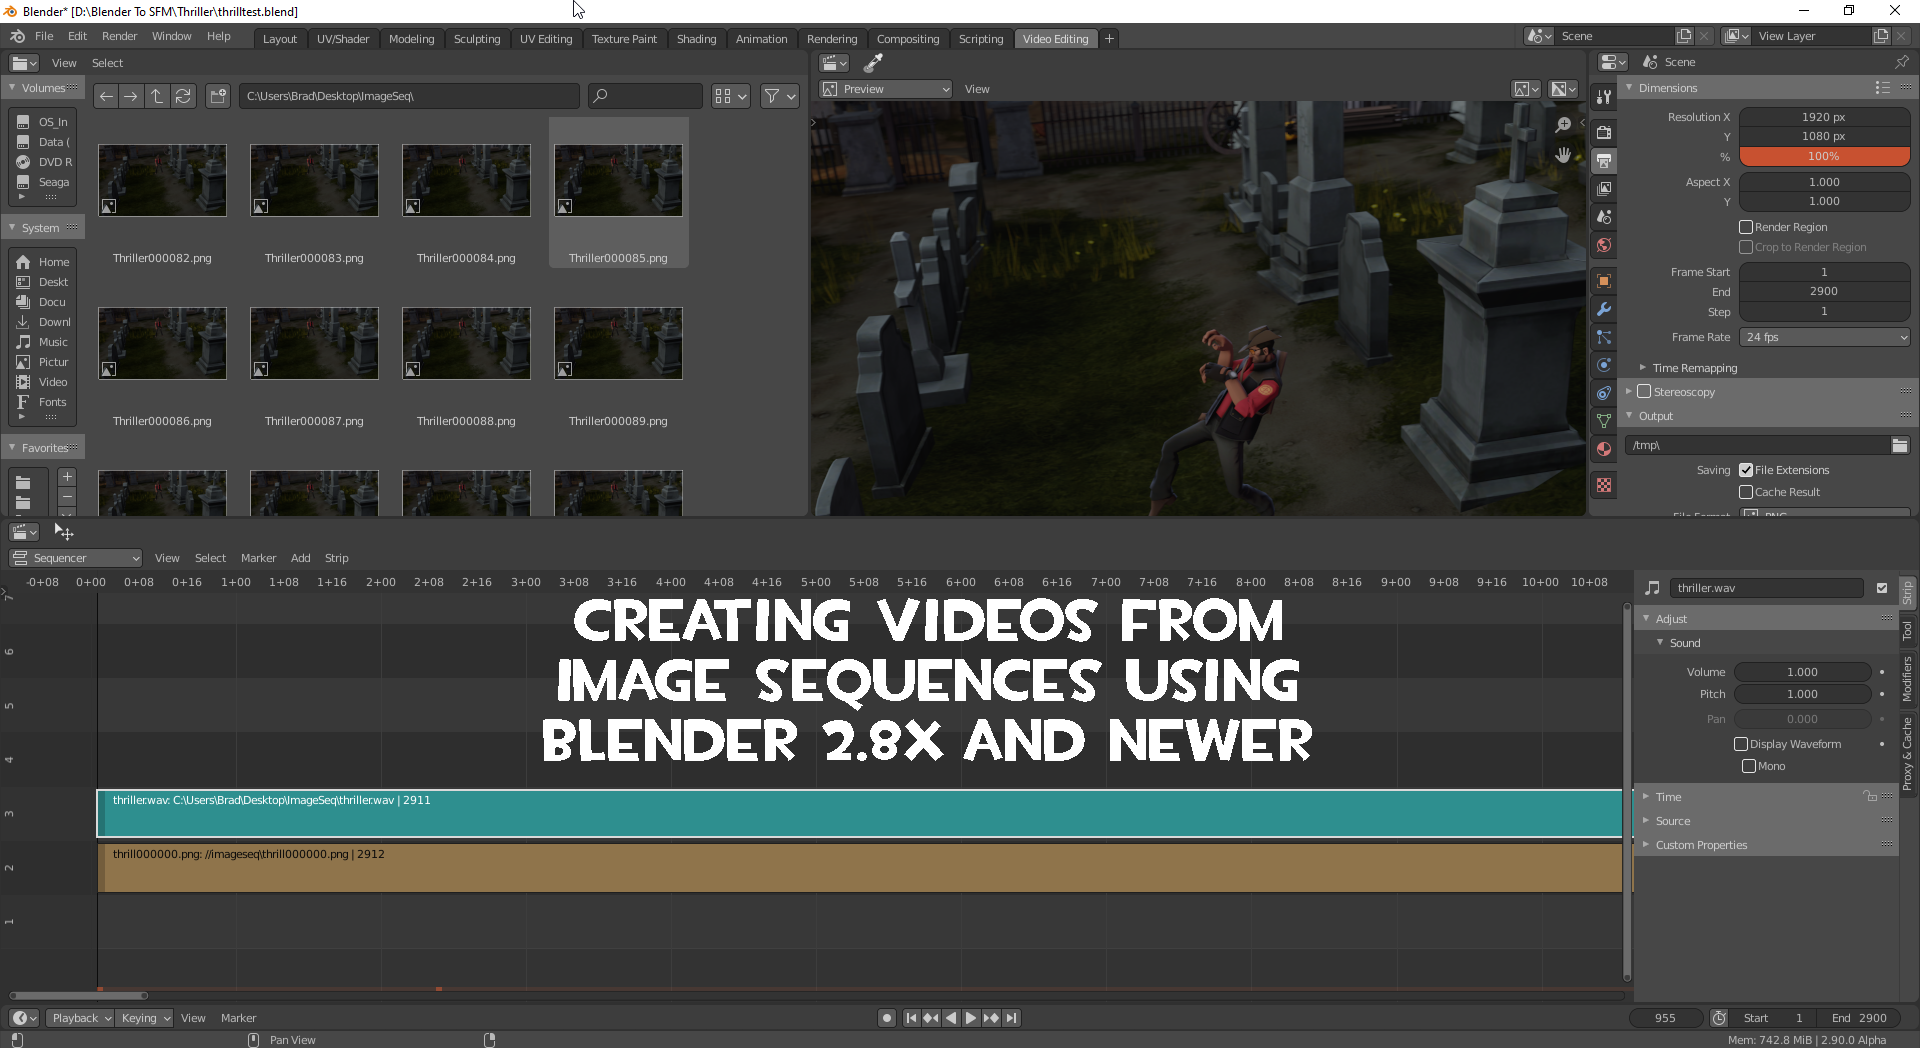Click the file browser search field

point(645,96)
